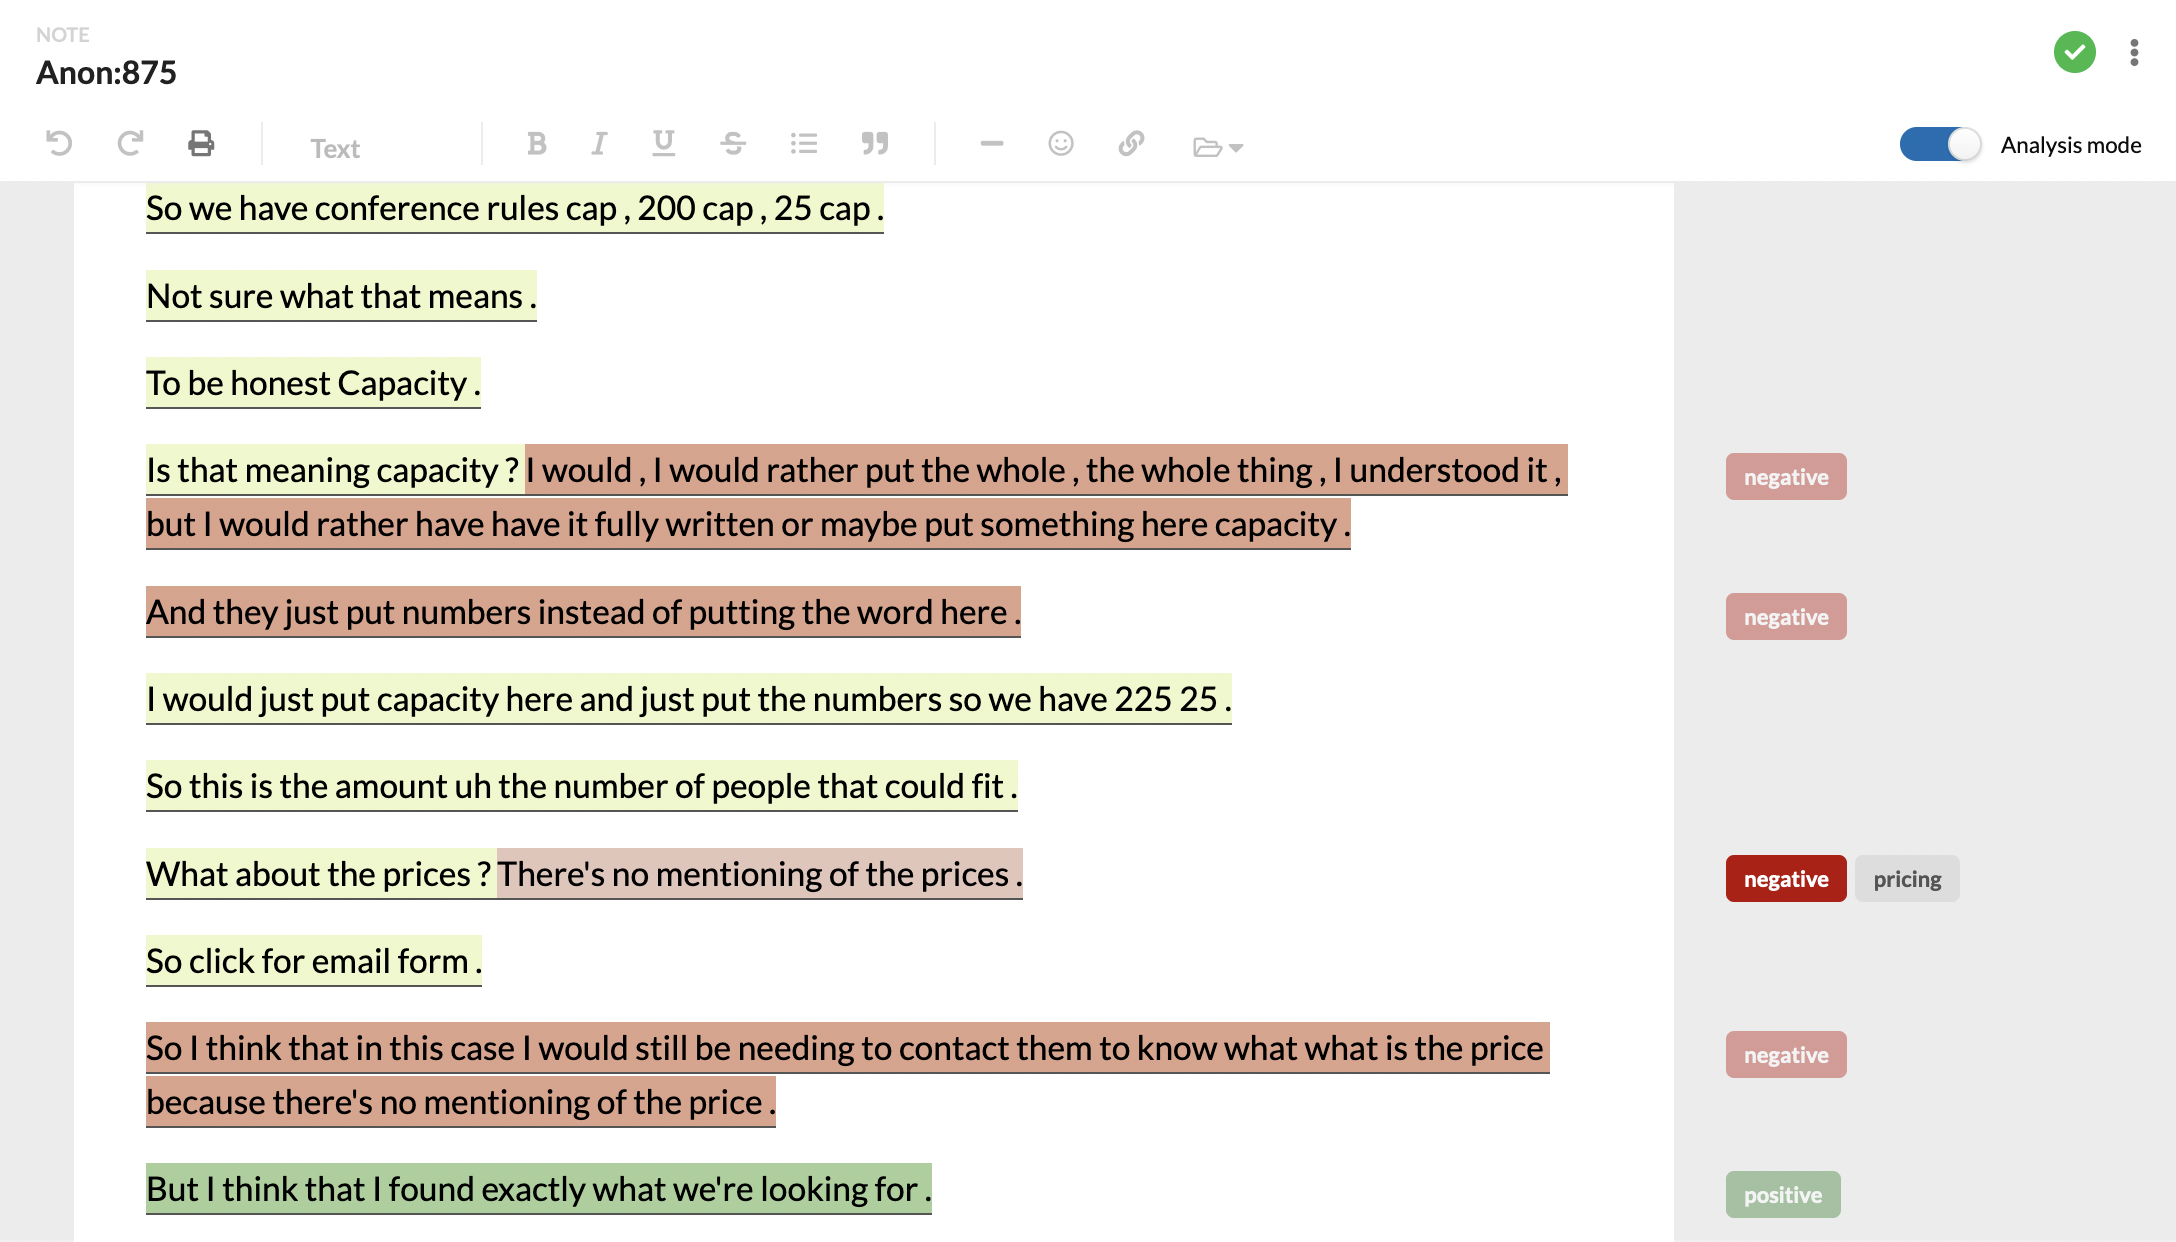Click the Italic formatting icon
Image resolution: width=2176 pixels, height=1242 pixels.
[598, 145]
